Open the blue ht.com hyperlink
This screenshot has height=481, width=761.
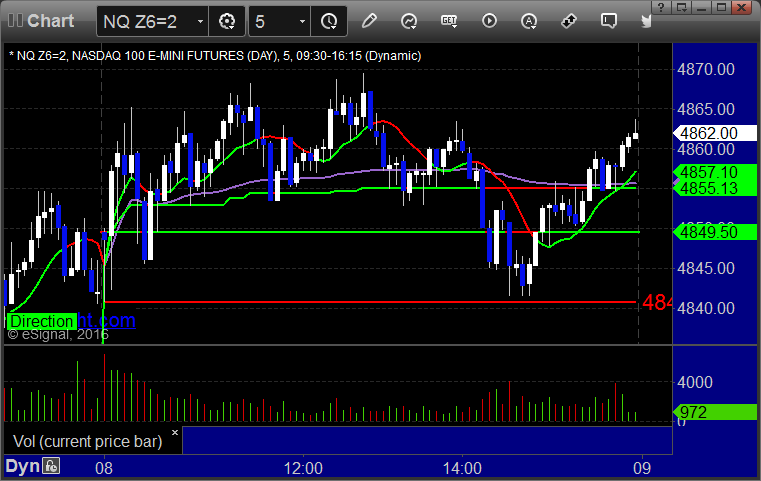pos(106,320)
